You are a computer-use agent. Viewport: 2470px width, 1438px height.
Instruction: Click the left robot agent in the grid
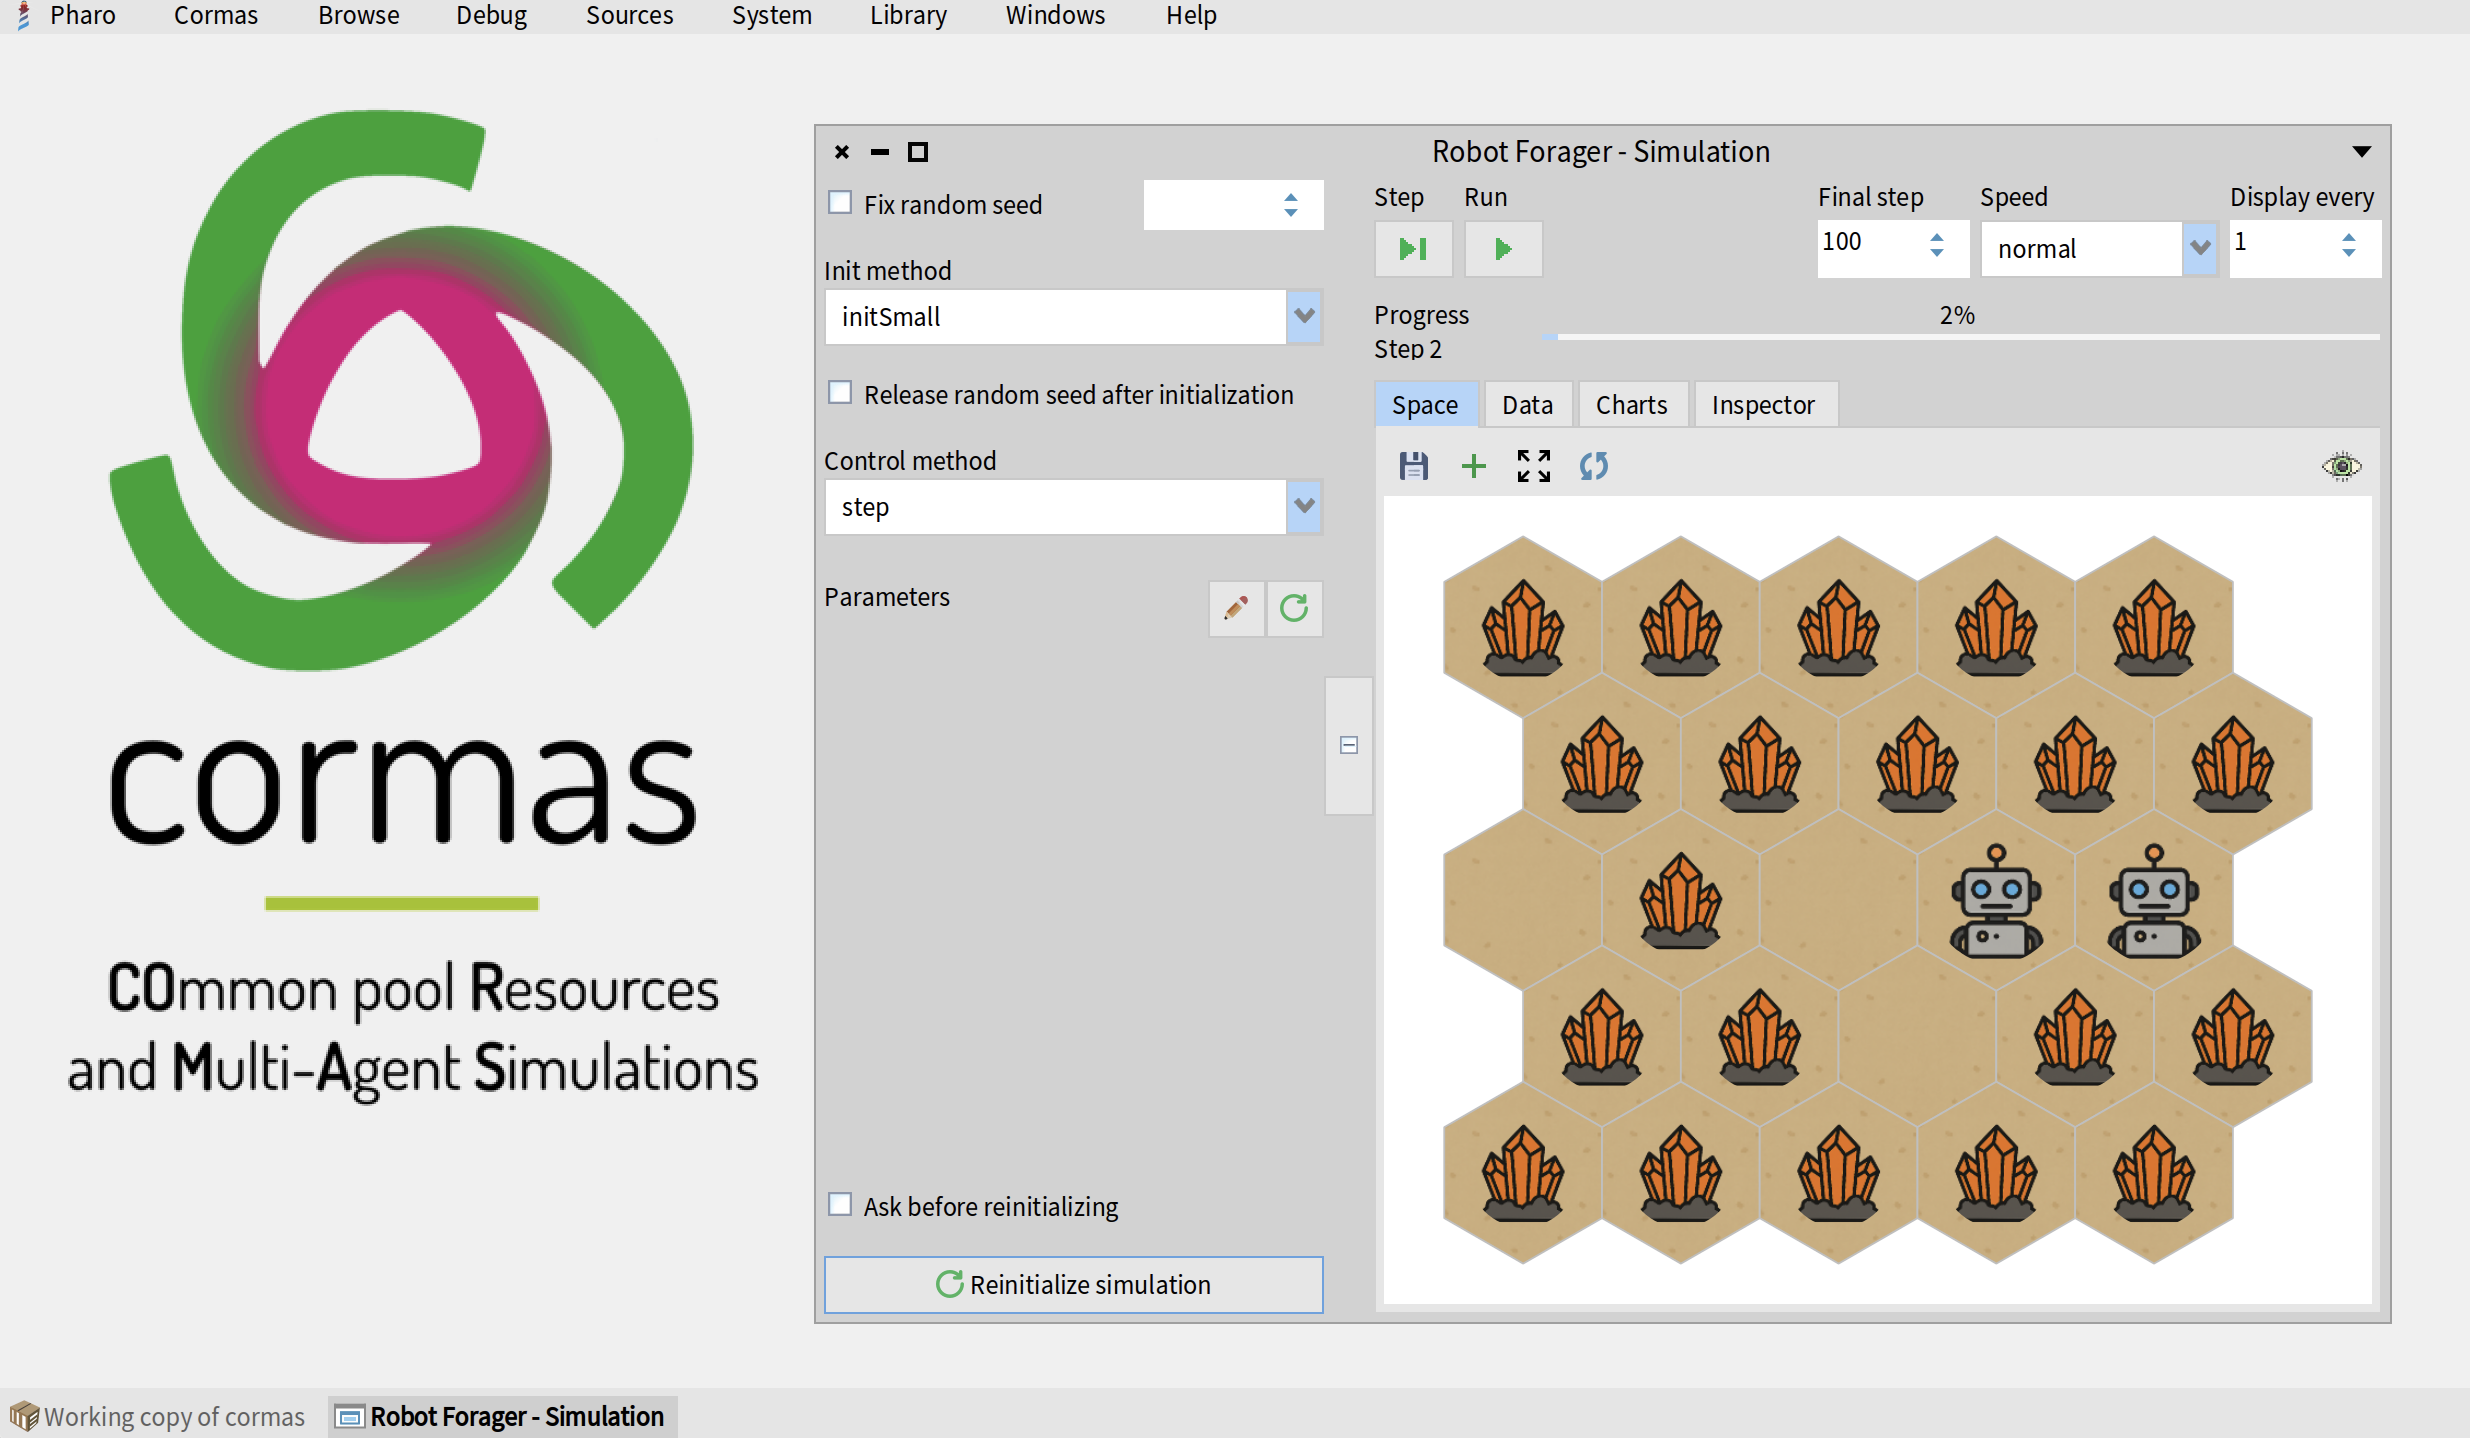click(x=1996, y=901)
